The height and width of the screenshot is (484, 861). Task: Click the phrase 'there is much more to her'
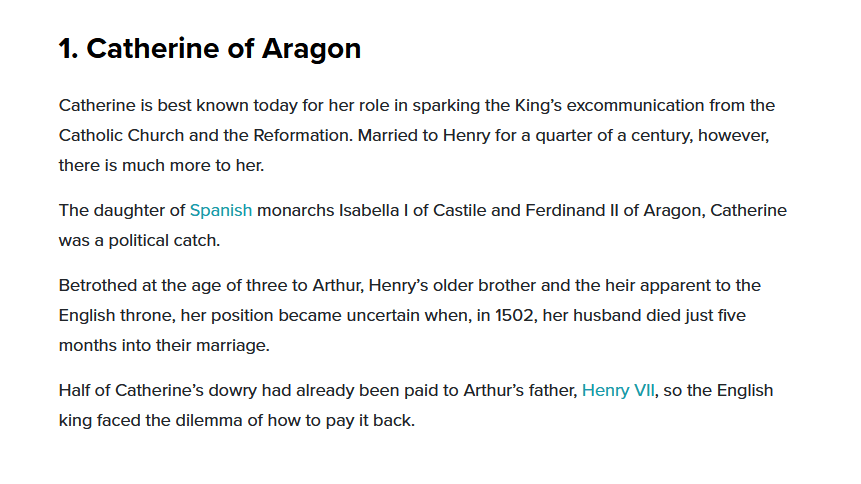point(161,165)
